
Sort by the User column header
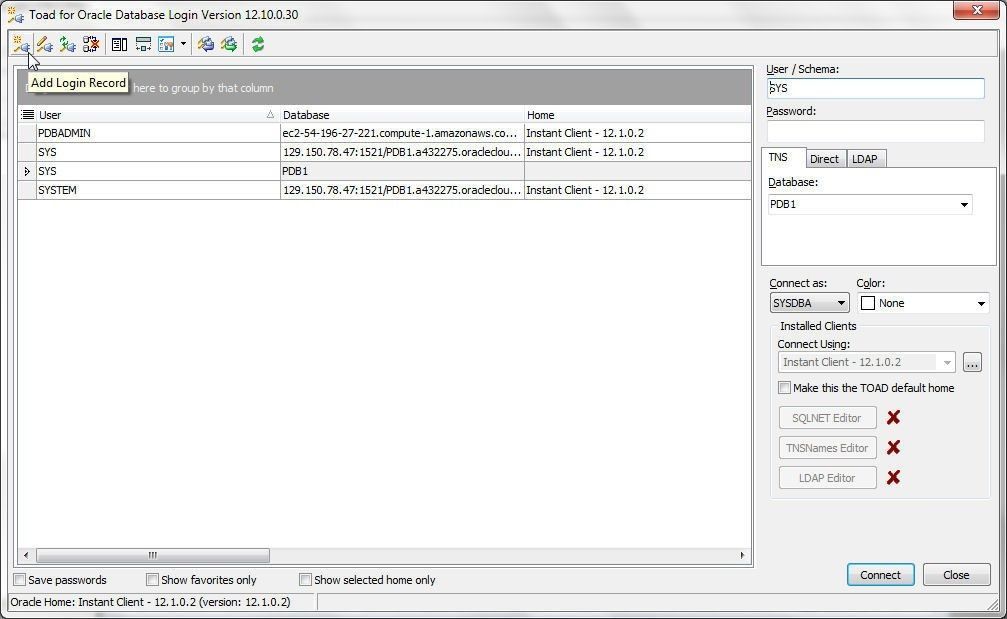[x=157, y=115]
